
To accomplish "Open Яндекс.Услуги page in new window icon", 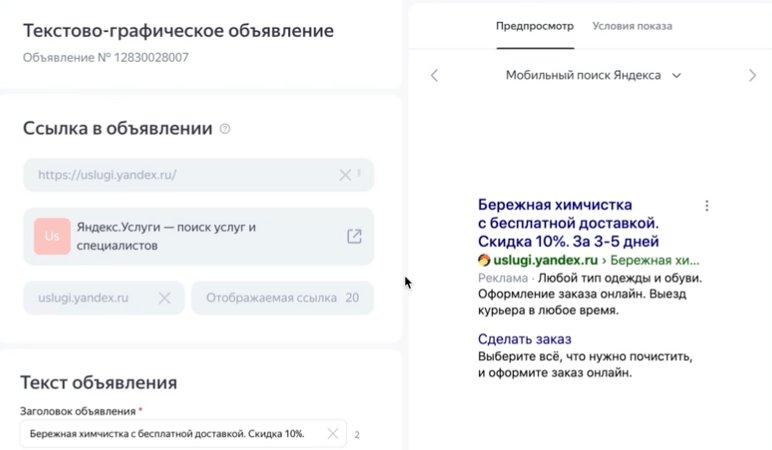I will (x=354, y=236).
